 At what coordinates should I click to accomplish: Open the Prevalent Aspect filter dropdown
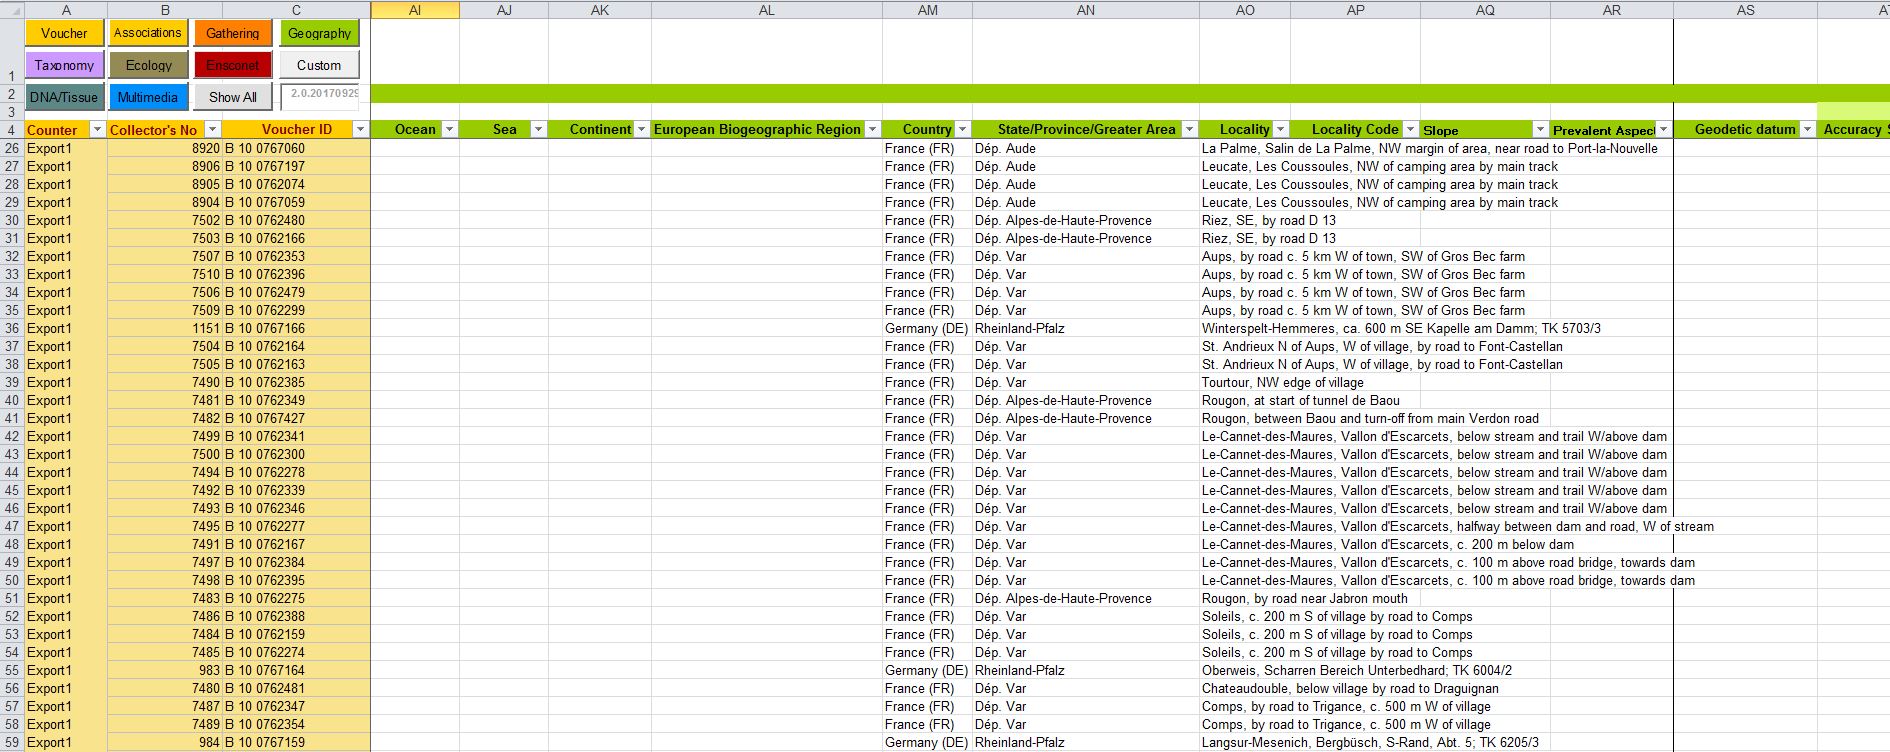(1663, 130)
